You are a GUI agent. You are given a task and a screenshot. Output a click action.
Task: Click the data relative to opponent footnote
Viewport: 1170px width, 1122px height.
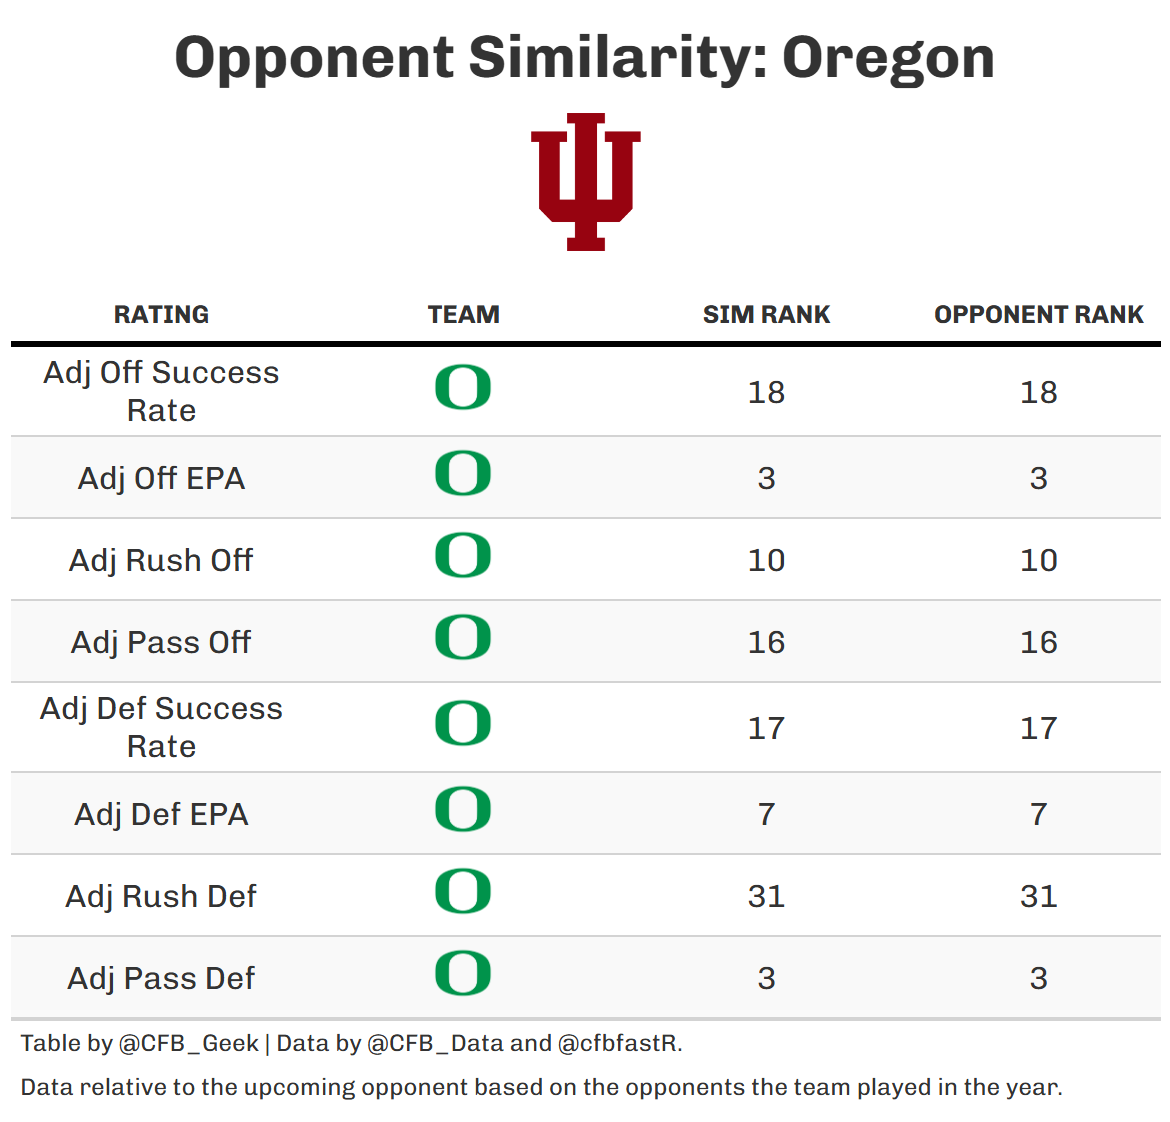click(541, 1087)
